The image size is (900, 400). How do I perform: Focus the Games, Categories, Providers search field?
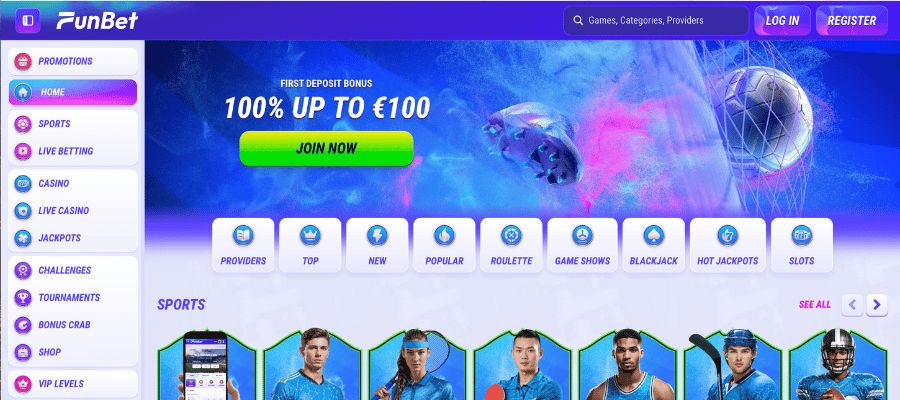[656, 21]
